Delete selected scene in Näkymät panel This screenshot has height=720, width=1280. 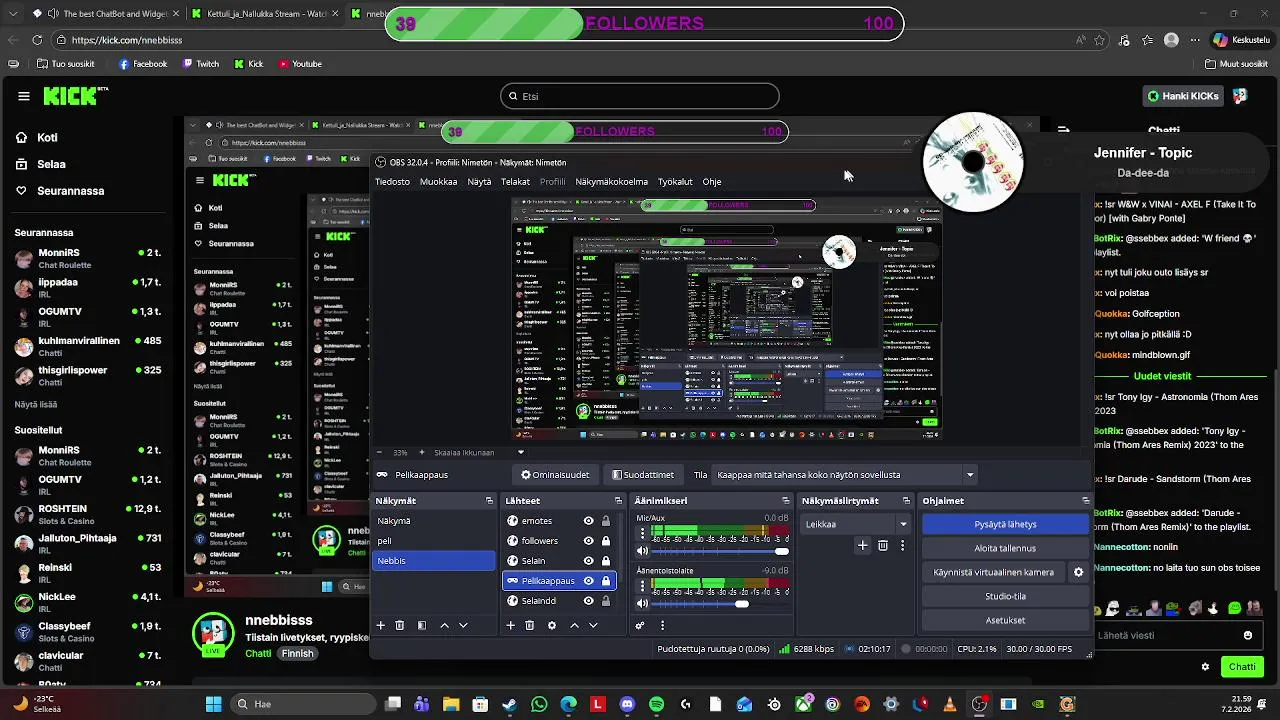[399, 625]
